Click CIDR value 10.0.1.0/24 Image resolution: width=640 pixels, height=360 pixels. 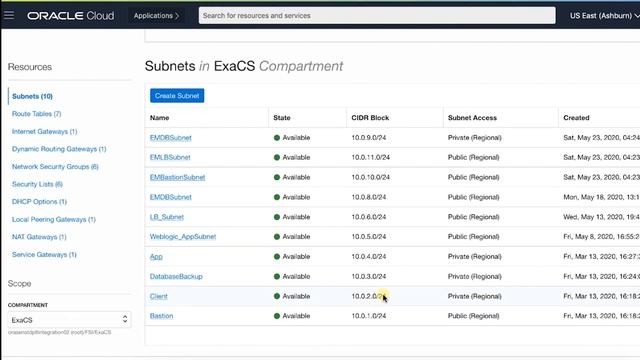click(369, 316)
